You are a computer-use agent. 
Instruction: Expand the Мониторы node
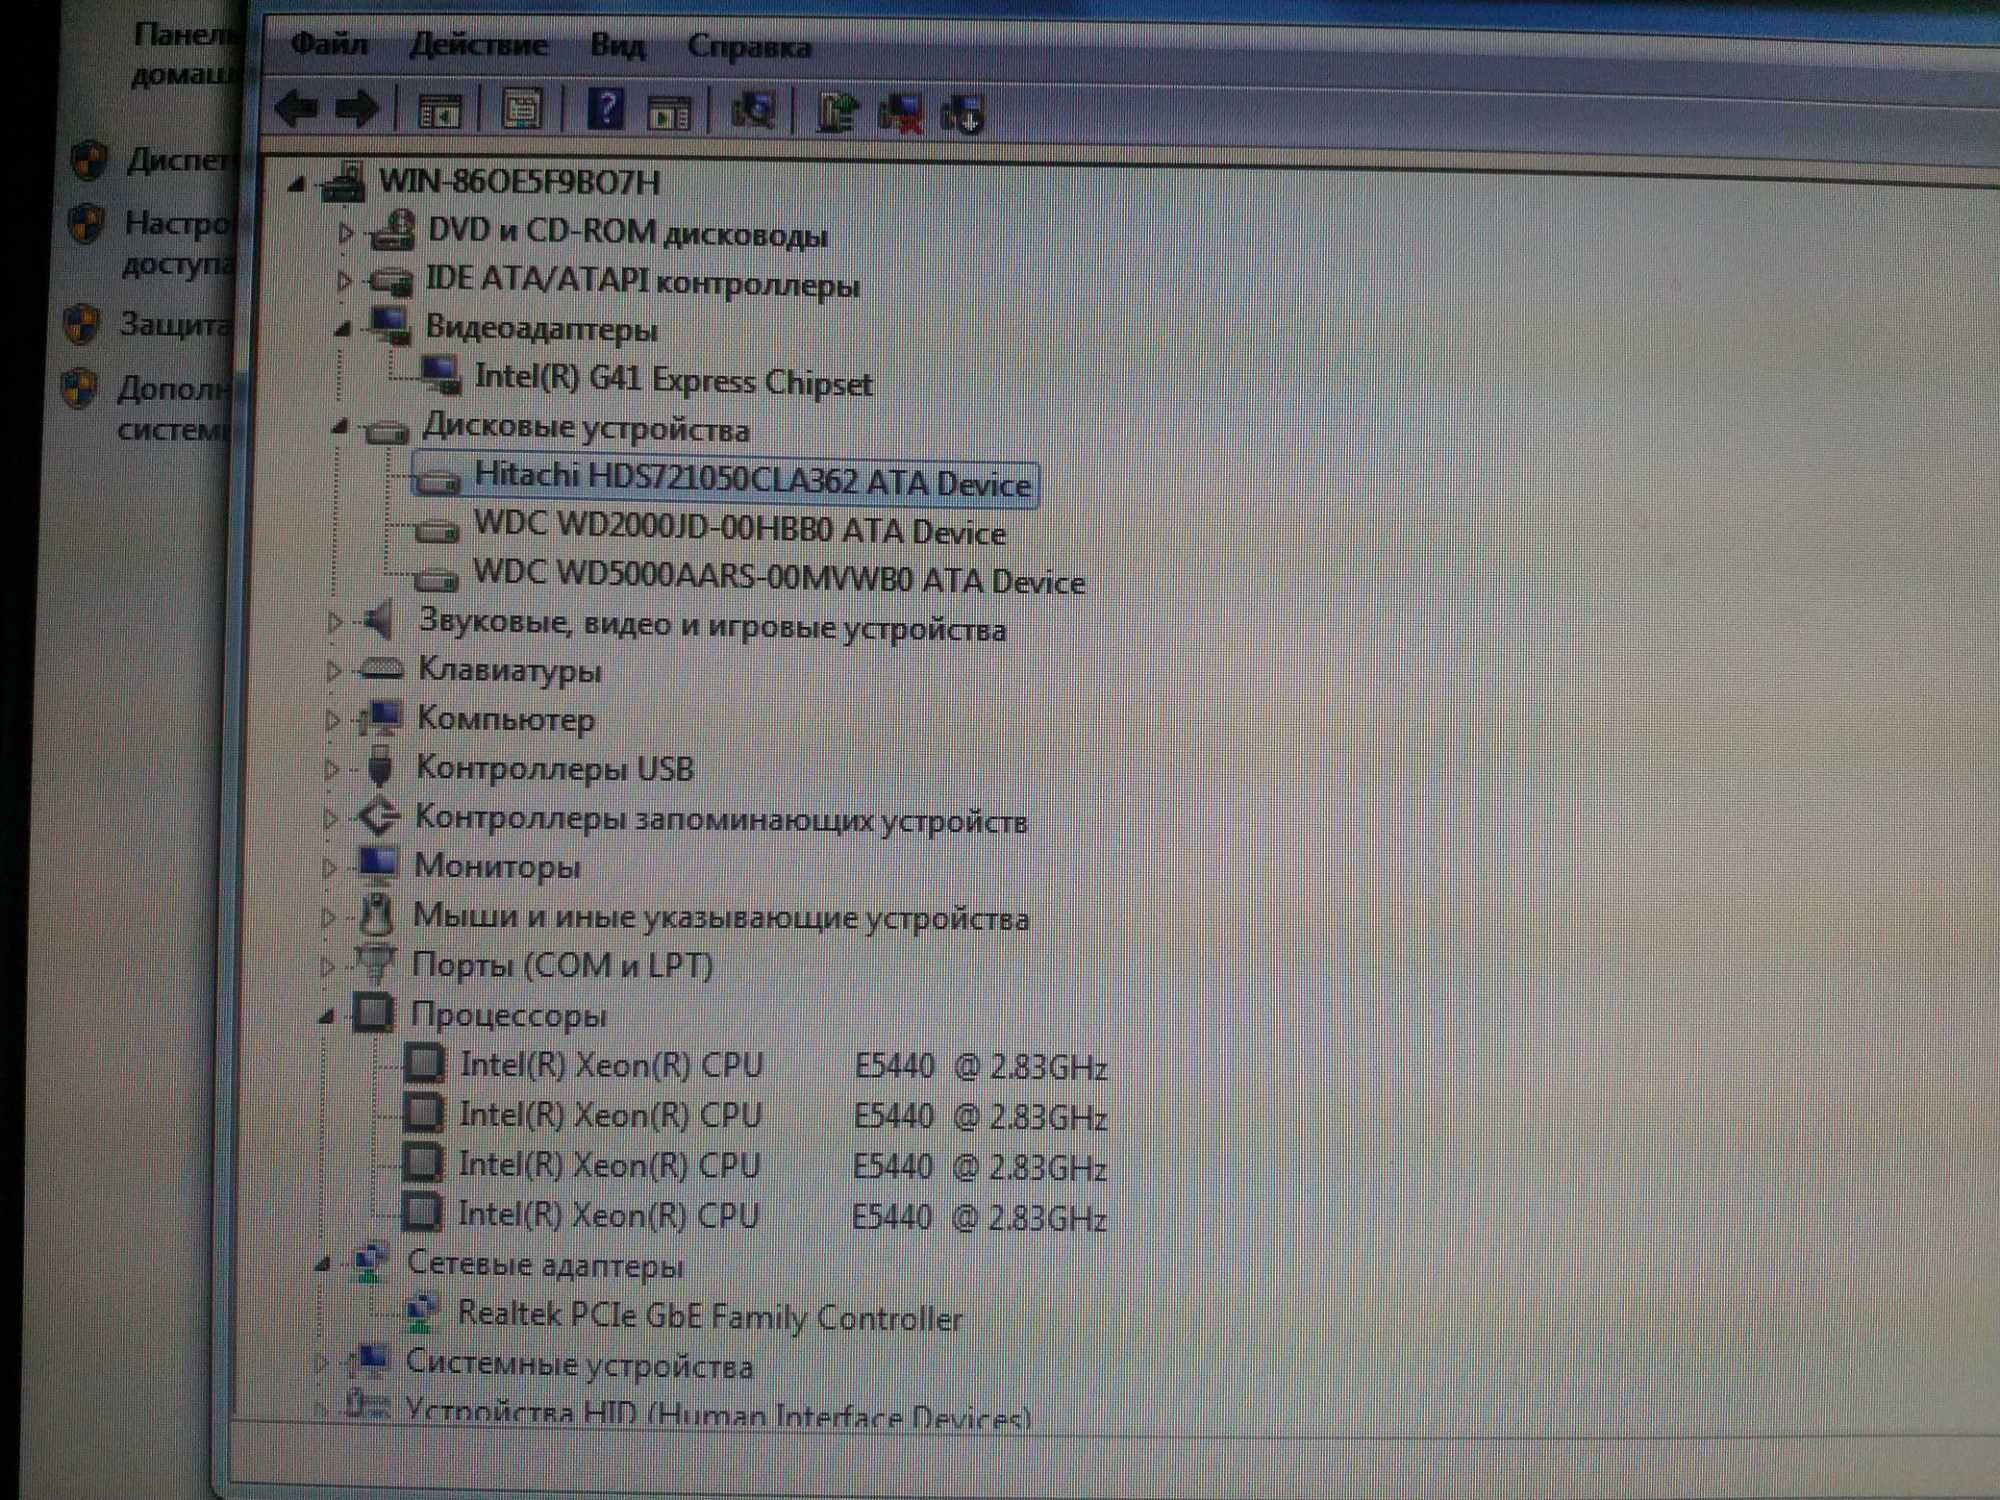pyautogui.click(x=329, y=867)
